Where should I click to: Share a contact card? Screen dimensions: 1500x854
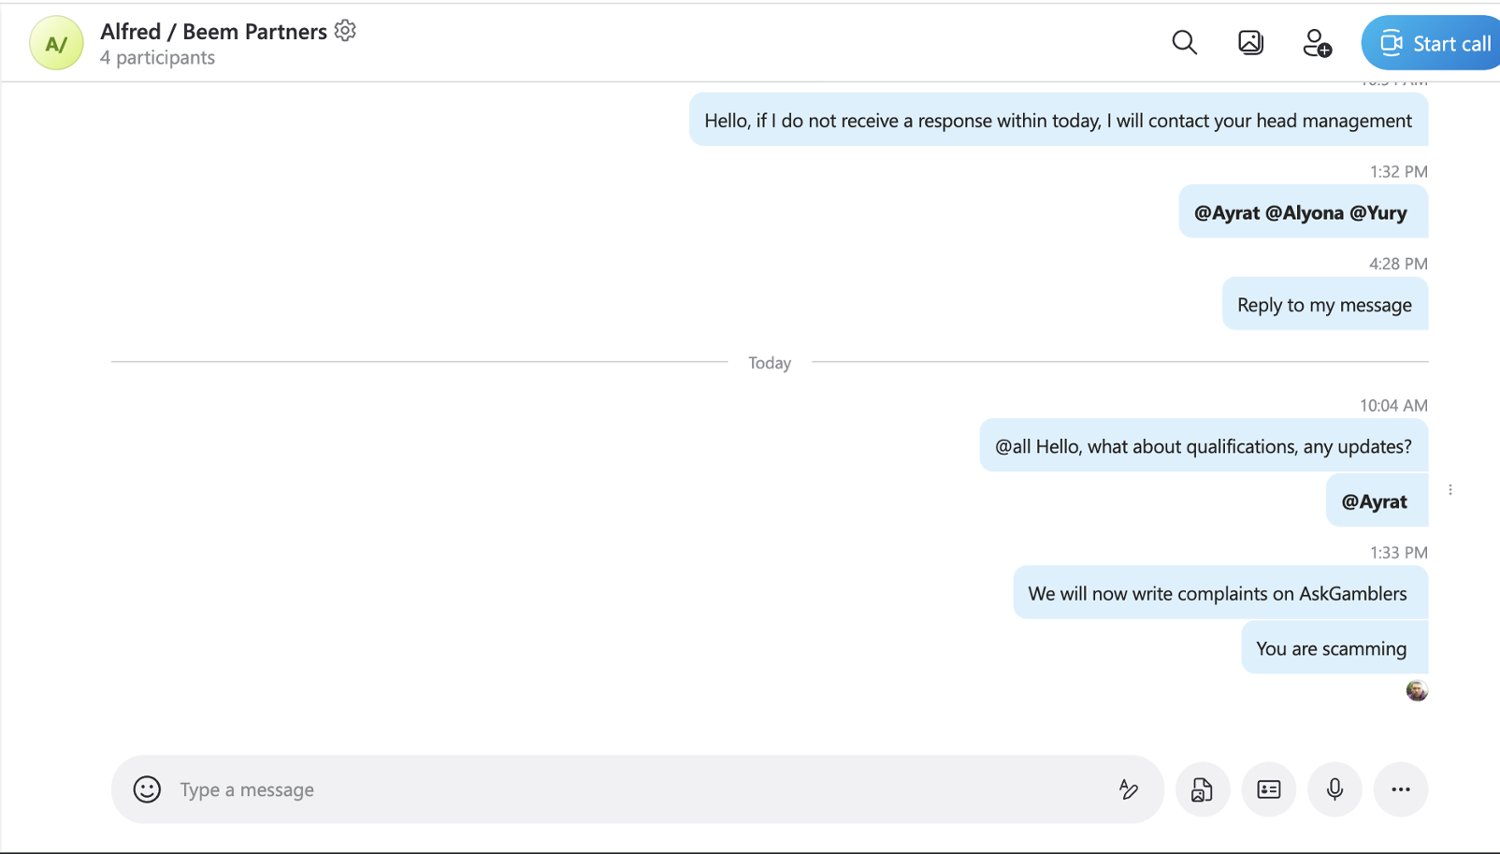click(x=1268, y=789)
